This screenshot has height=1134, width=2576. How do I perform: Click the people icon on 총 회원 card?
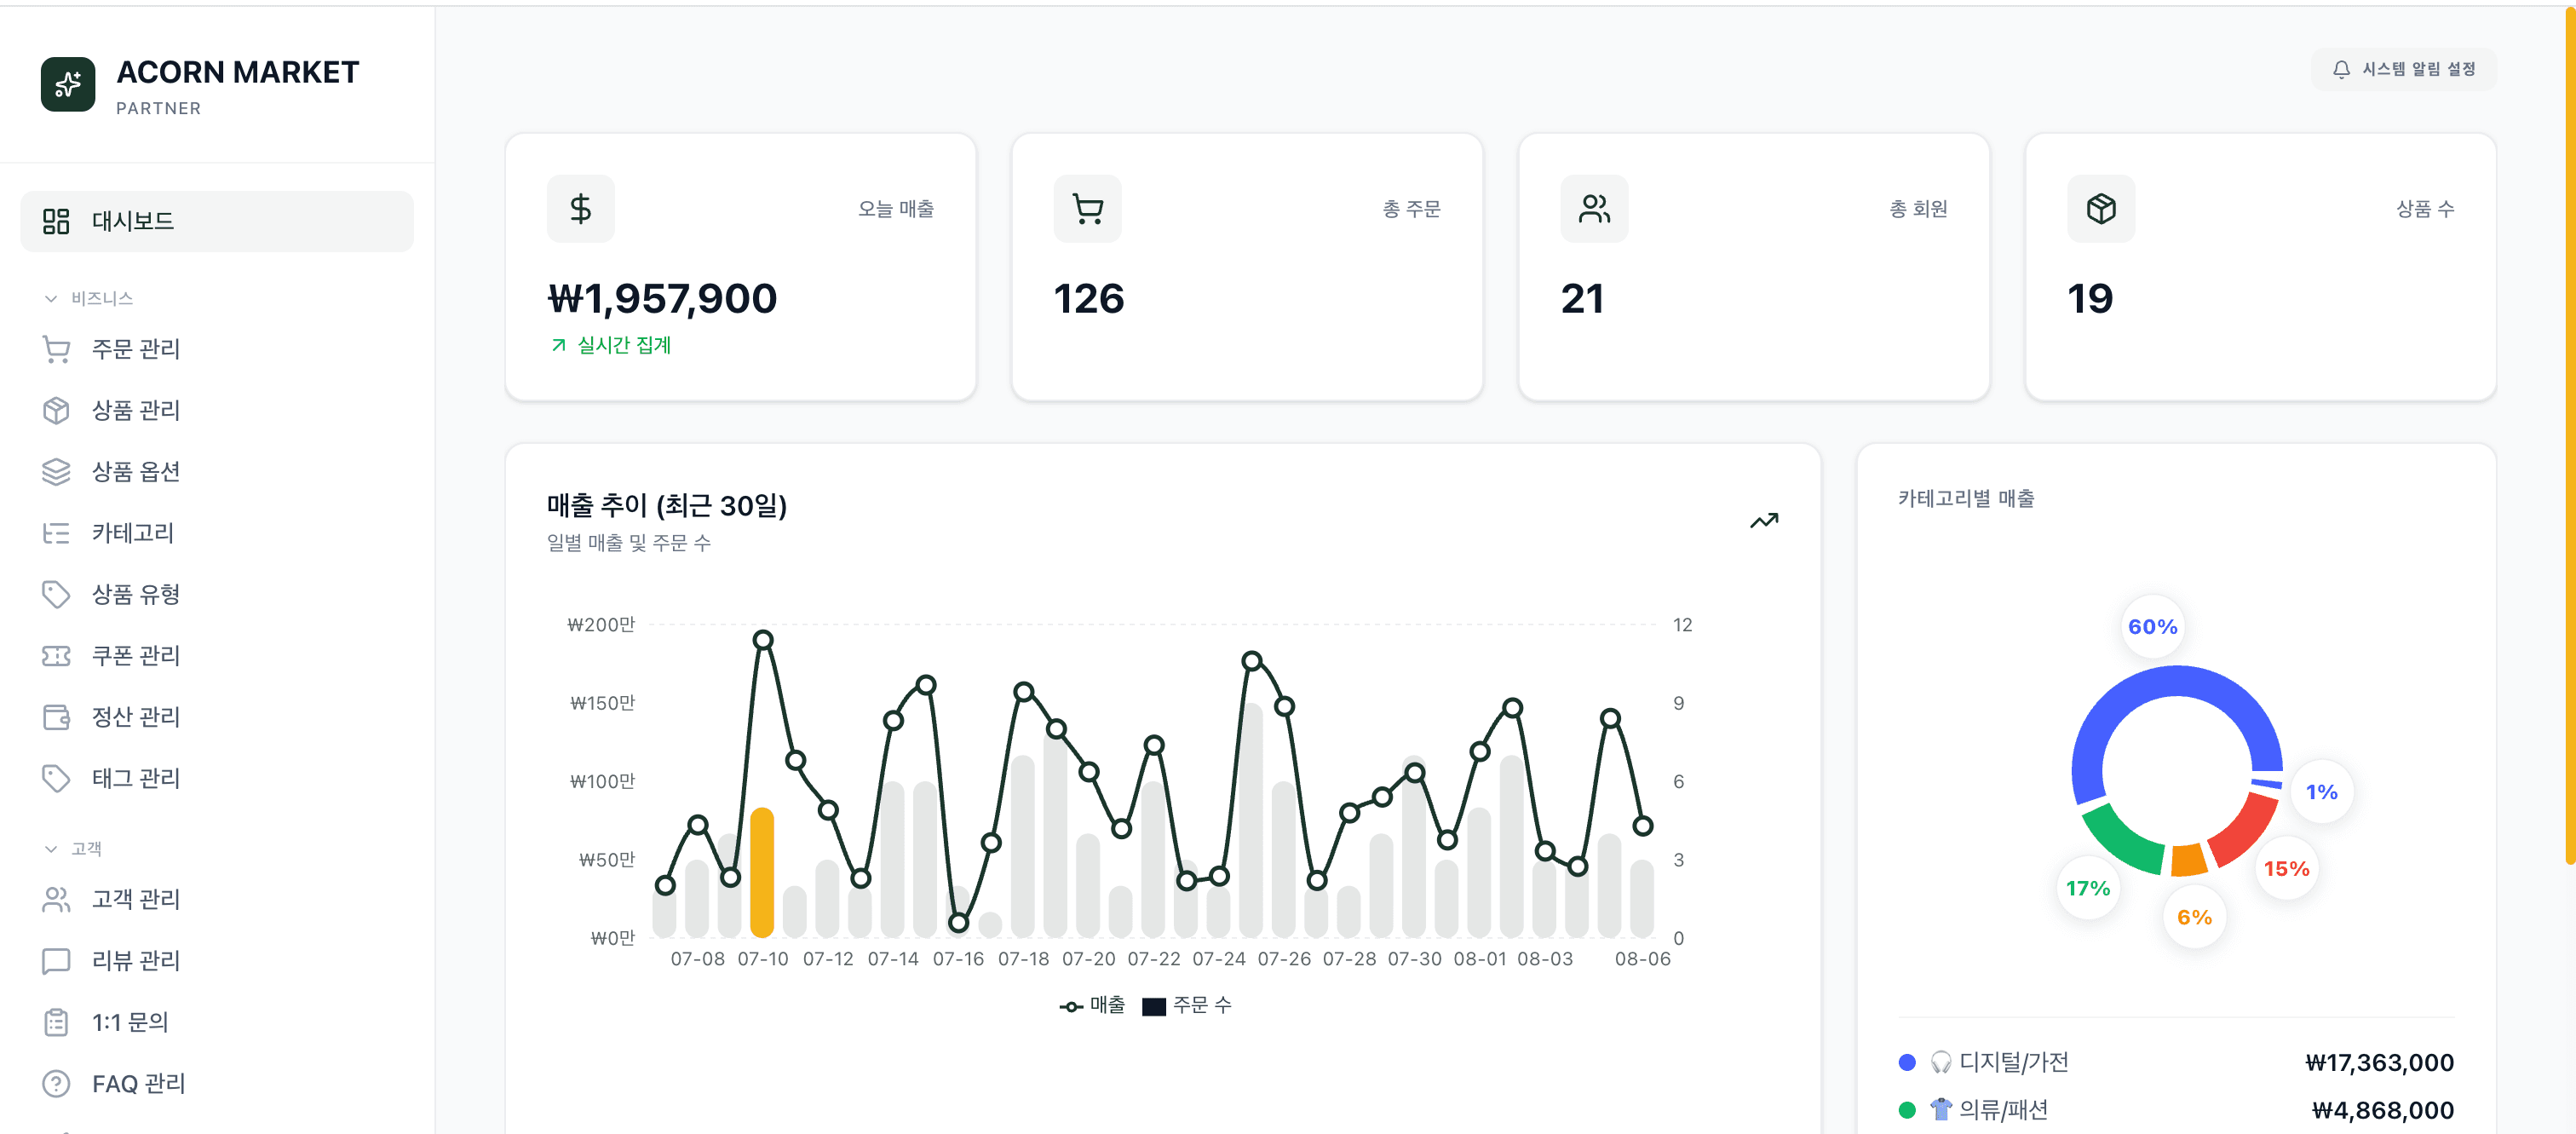point(1594,208)
